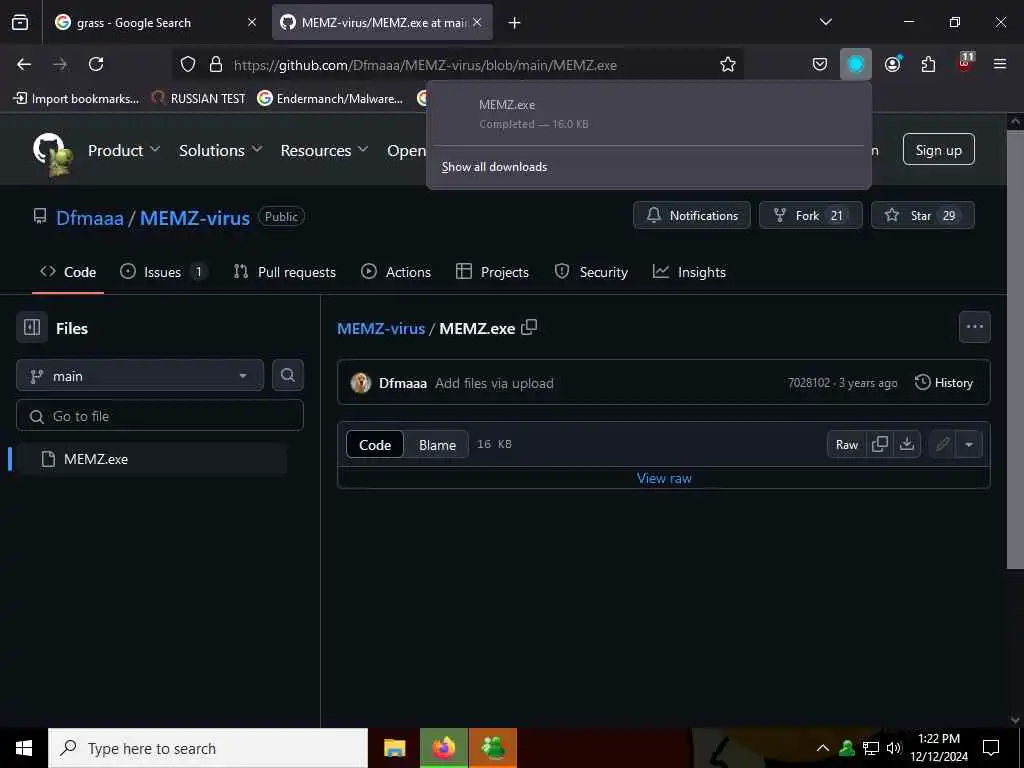Fork the repository
The width and height of the screenshot is (1024, 768).
click(x=810, y=216)
